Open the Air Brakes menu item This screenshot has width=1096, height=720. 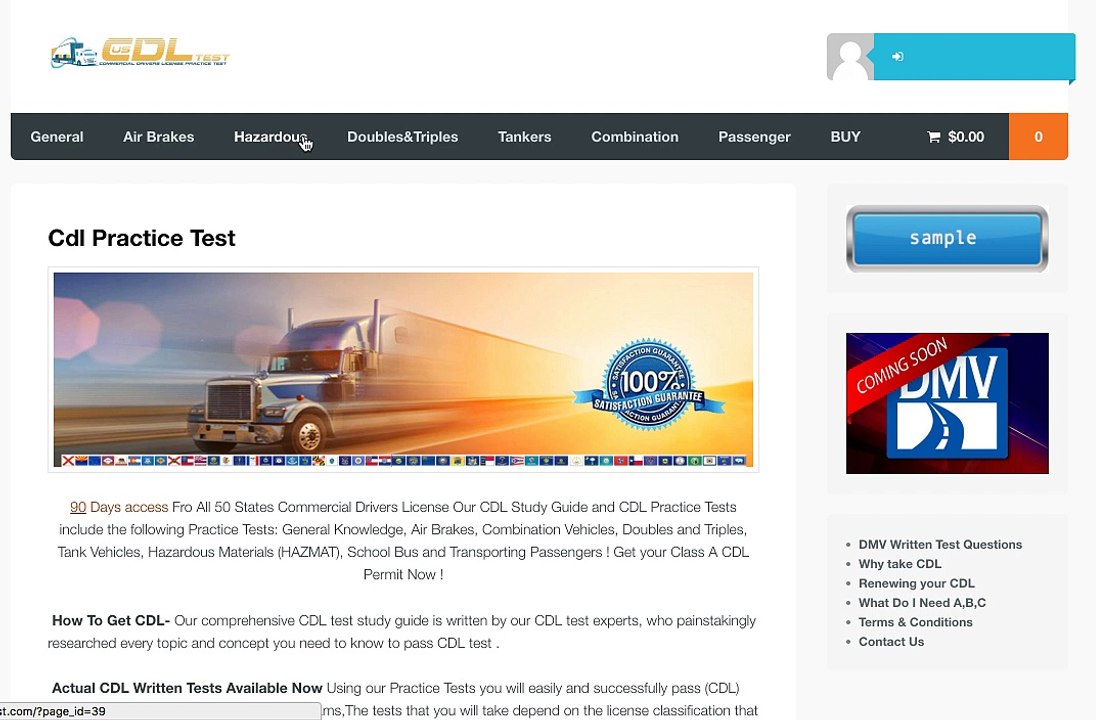click(x=159, y=137)
